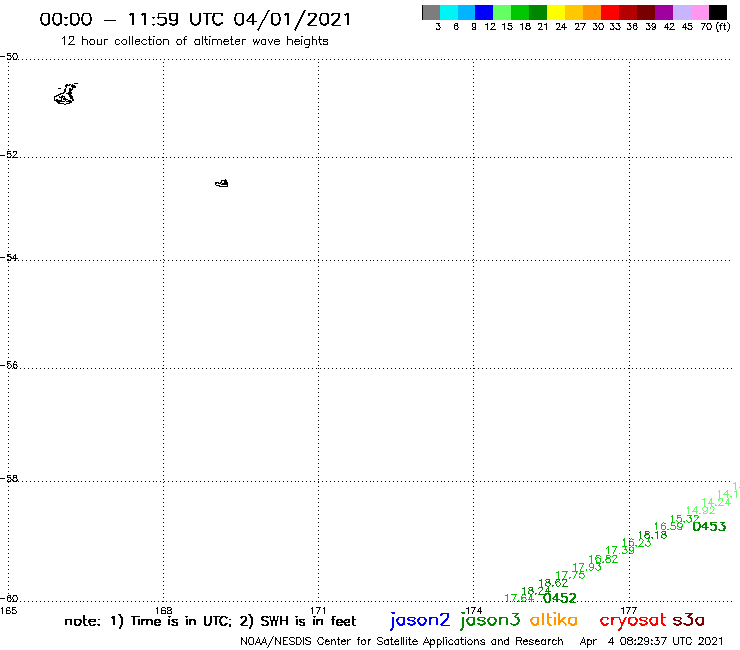Click the wave height value 14.92
740x650 pixels.
coord(701,510)
